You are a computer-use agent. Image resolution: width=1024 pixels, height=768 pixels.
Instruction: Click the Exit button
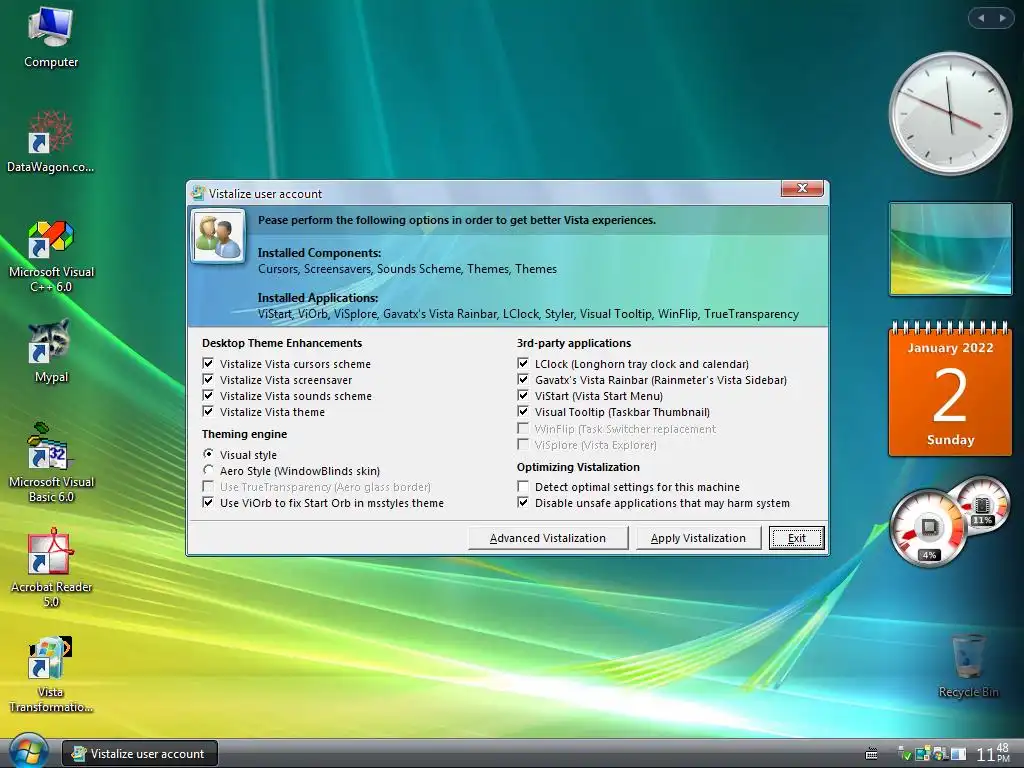797,538
